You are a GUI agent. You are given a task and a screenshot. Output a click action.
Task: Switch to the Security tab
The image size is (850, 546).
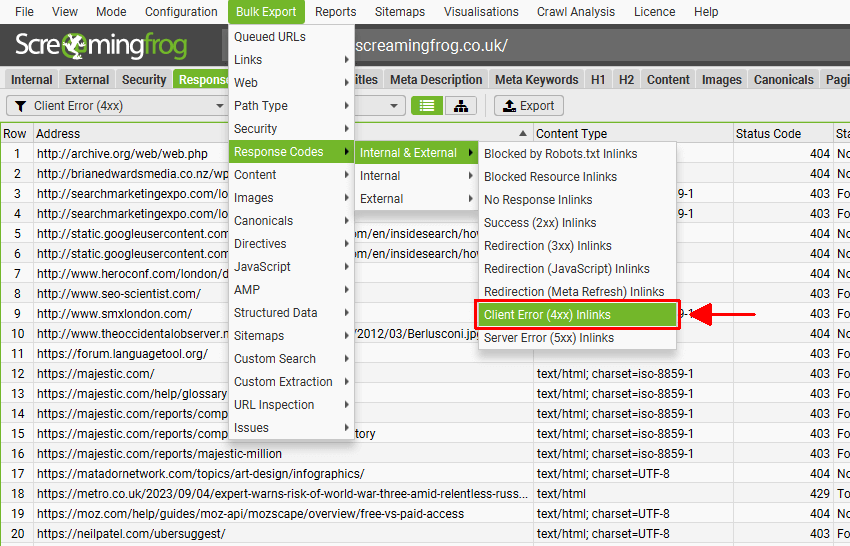click(x=144, y=80)
